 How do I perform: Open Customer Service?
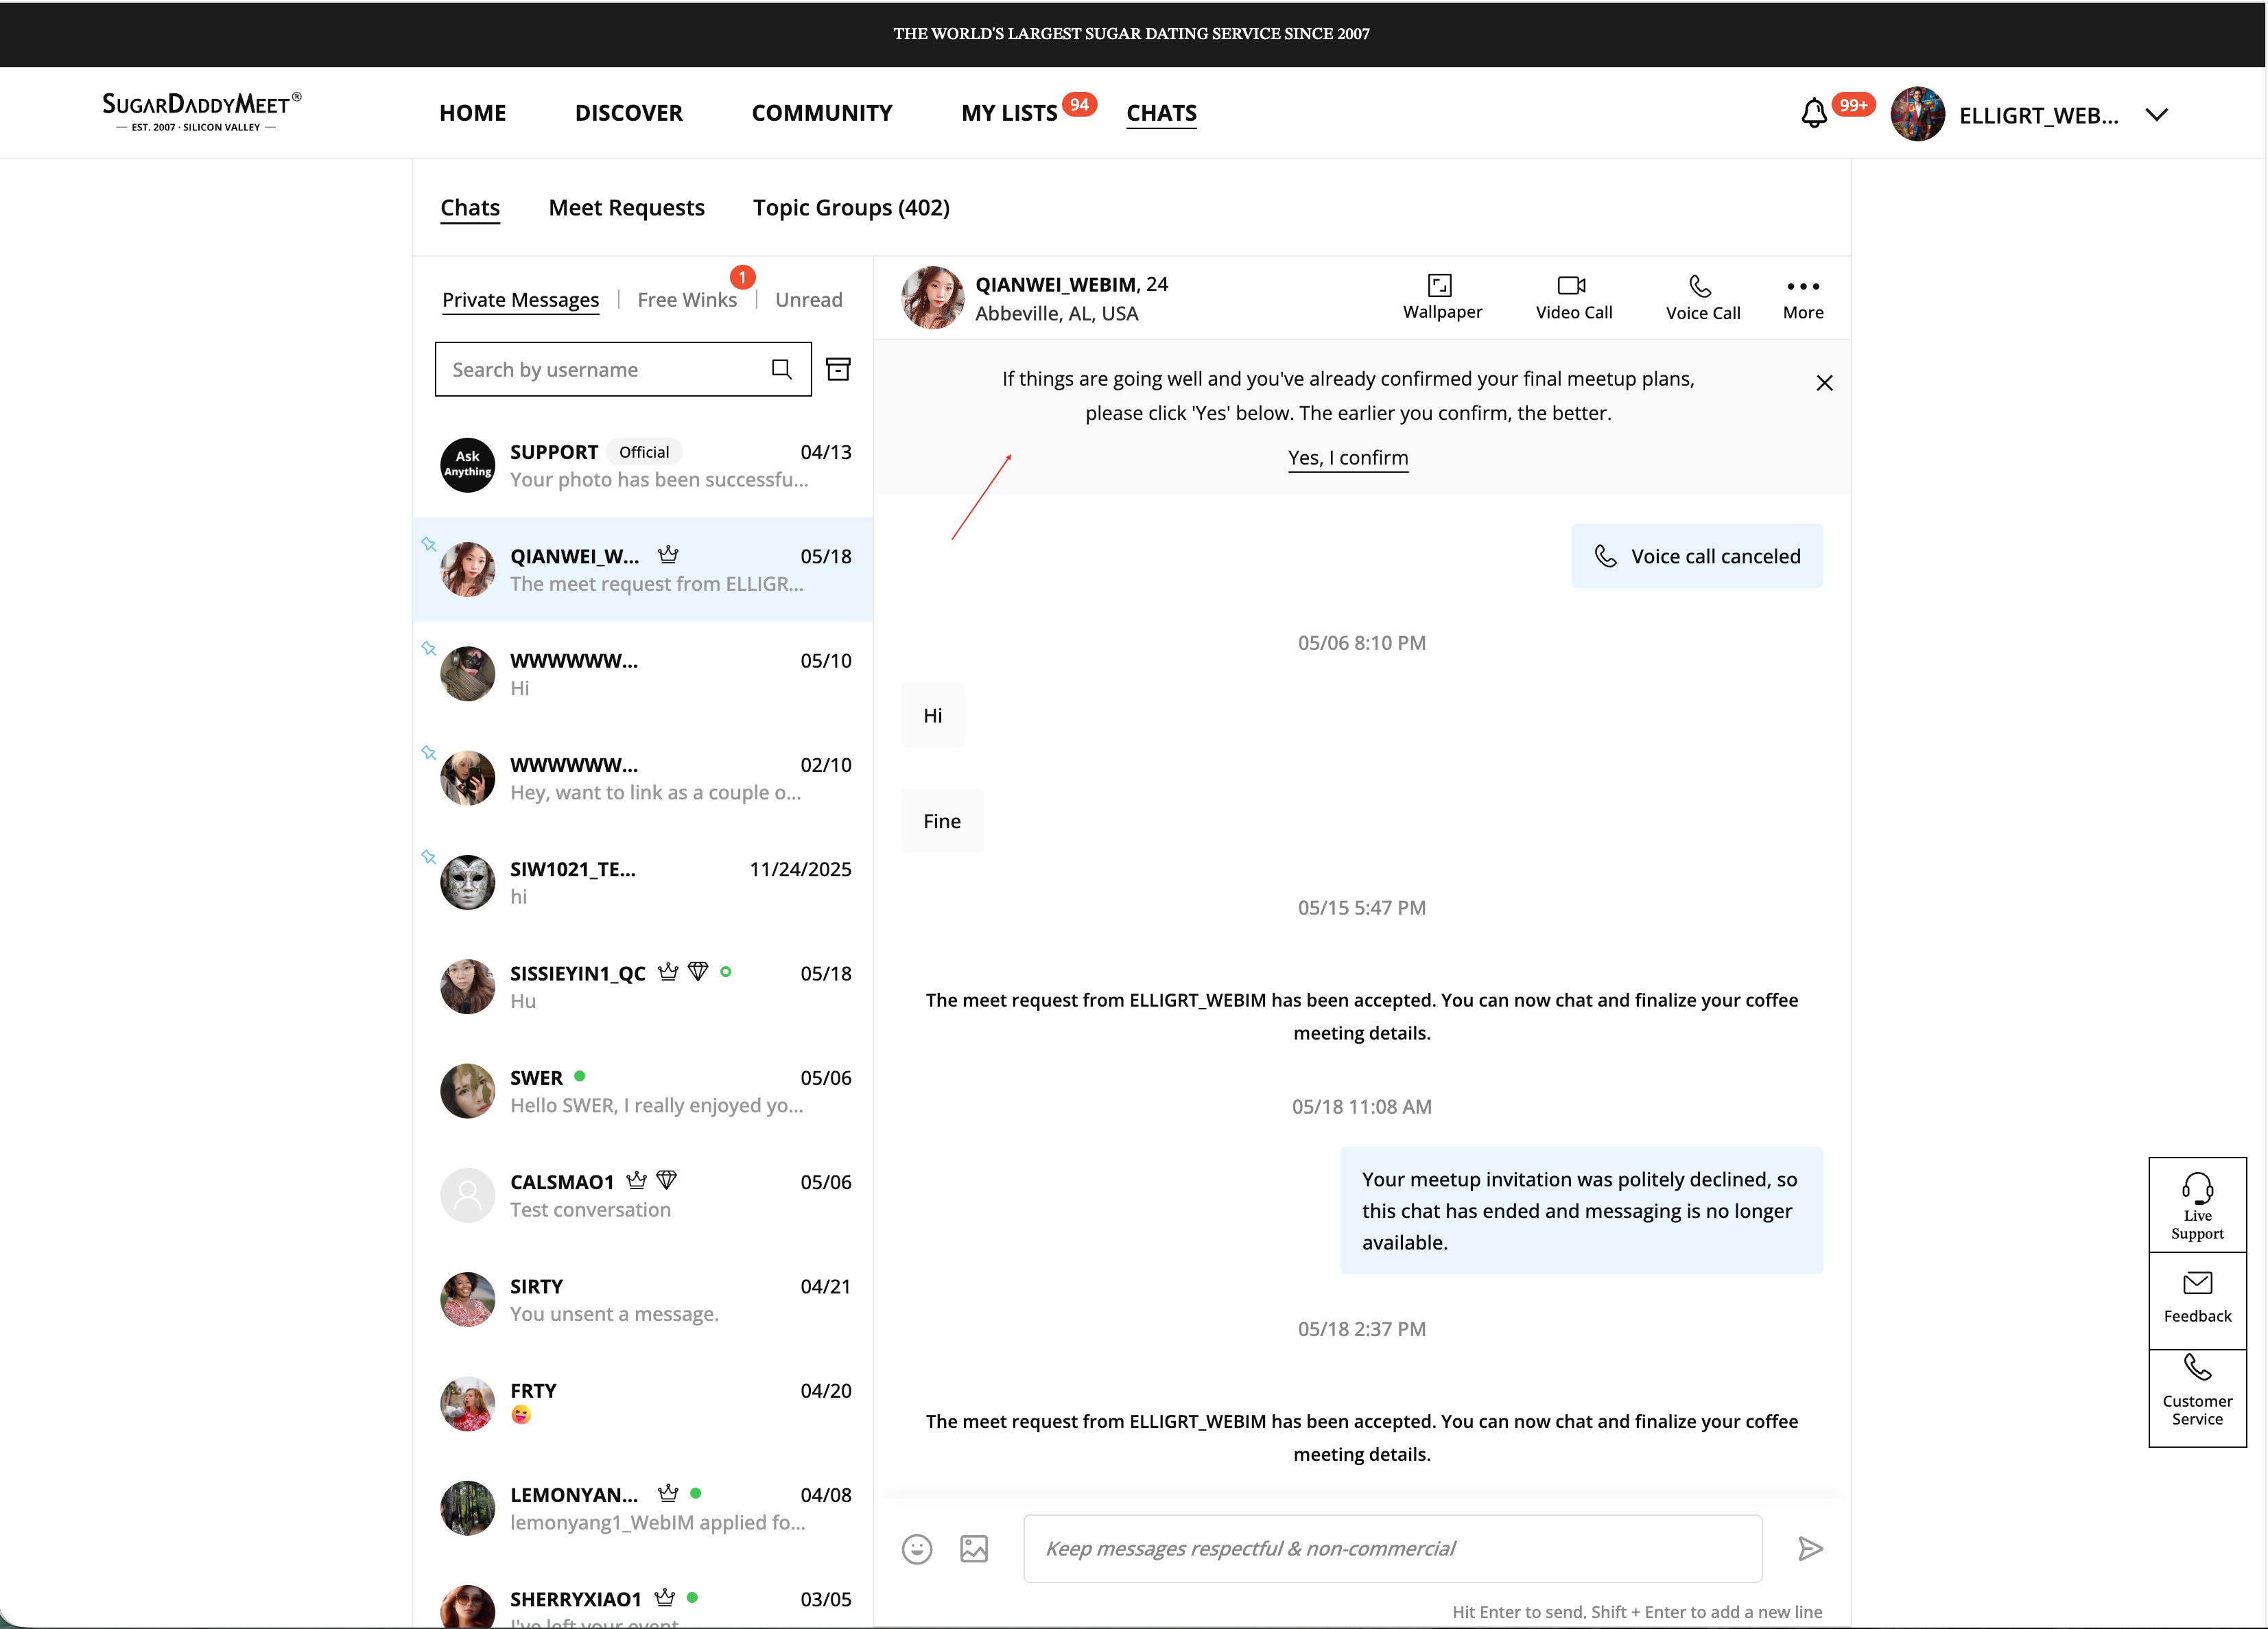coord(2197,1397)
